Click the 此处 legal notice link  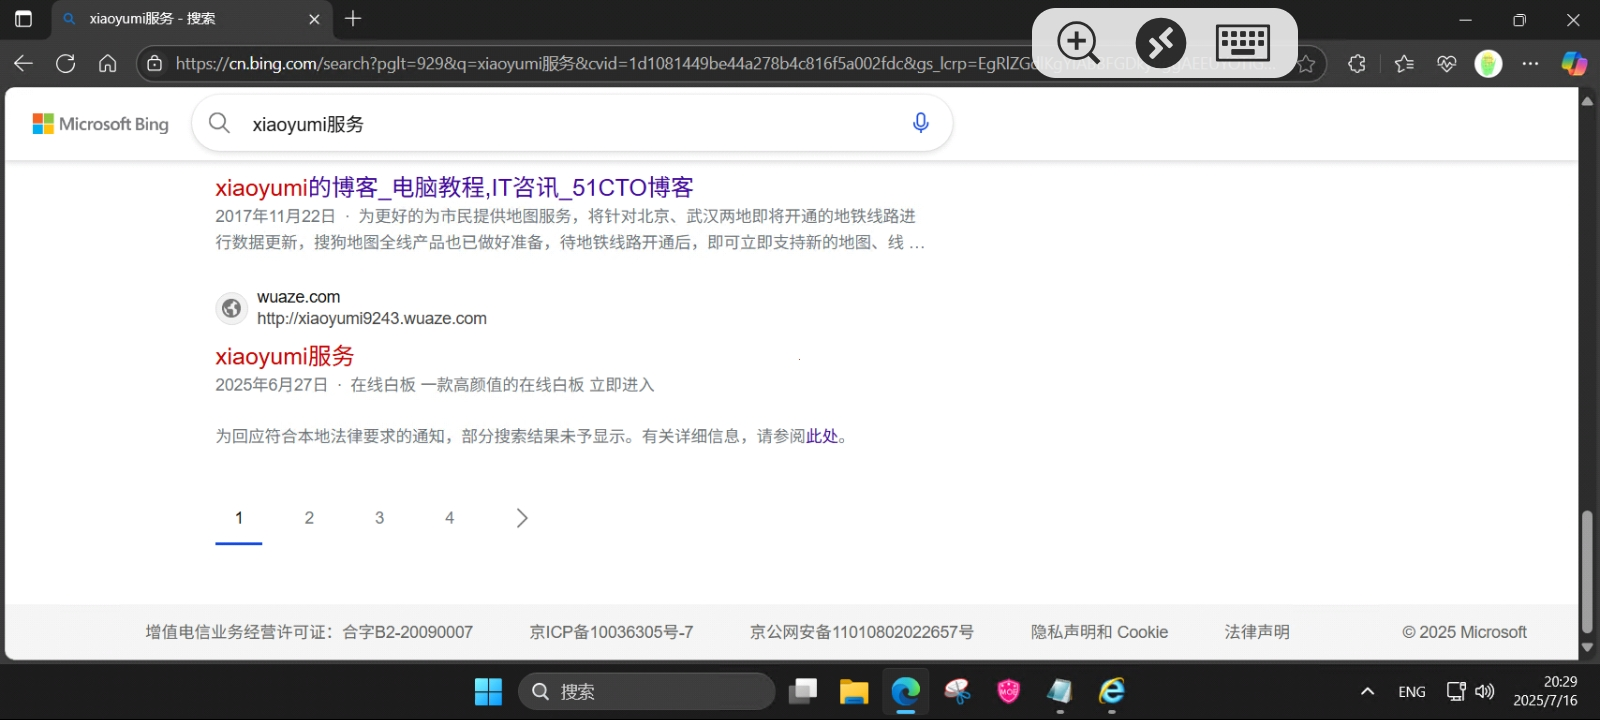822,436
